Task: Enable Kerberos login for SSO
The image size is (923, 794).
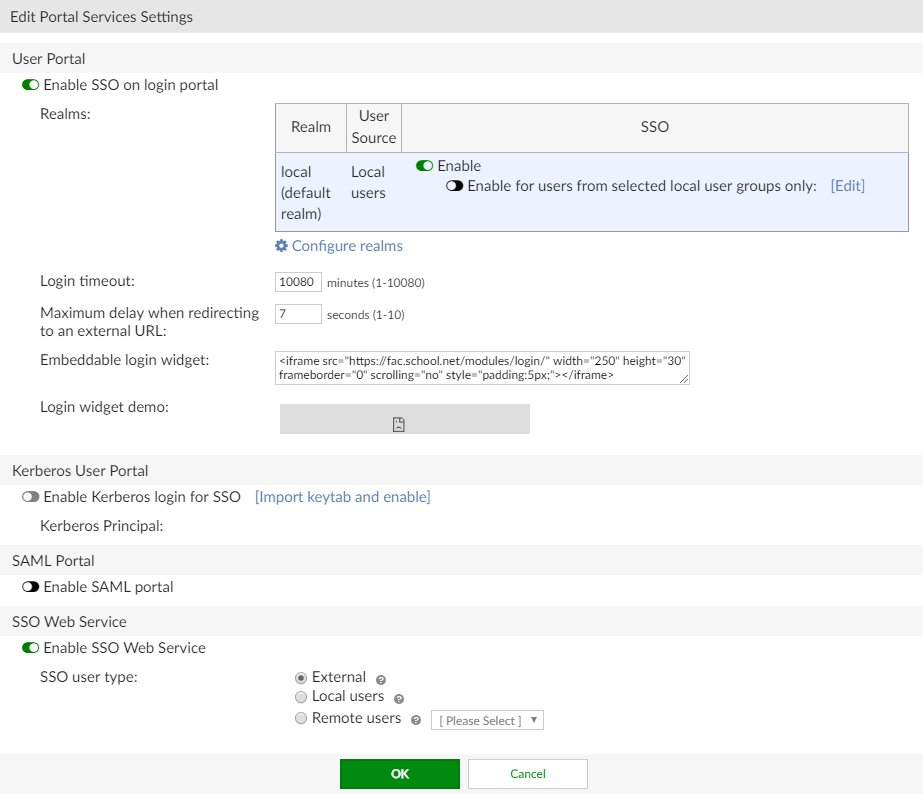Action: pyautogui.click(x=30, y=495)
